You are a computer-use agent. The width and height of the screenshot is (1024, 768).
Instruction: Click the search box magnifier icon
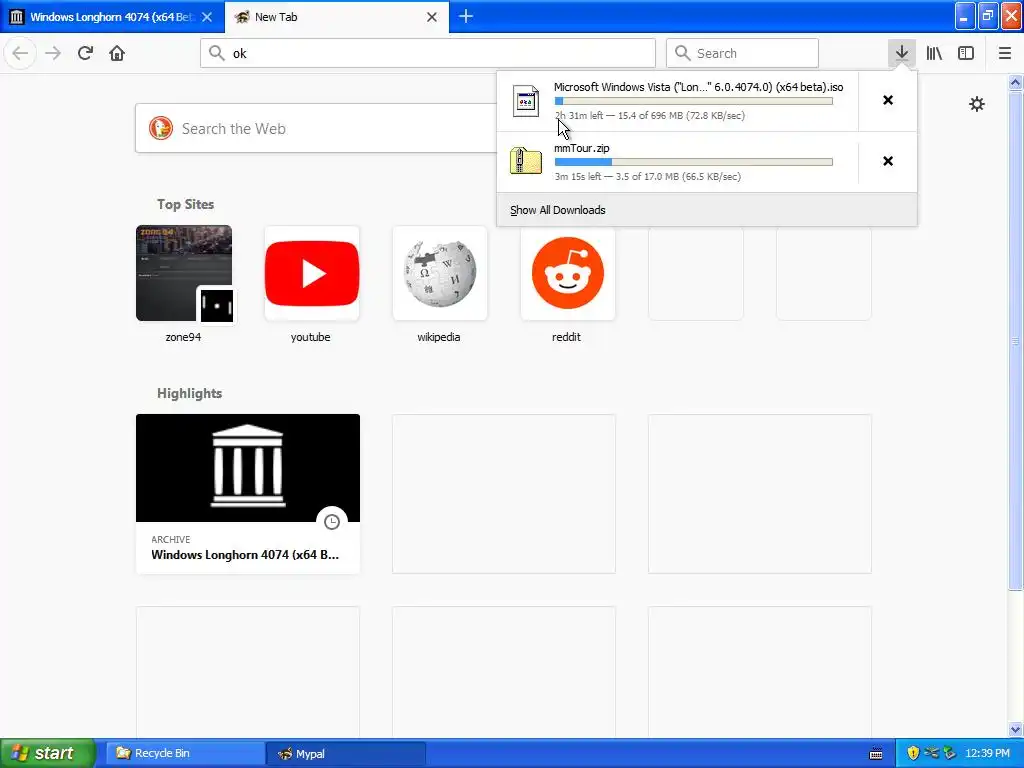(682, 53)
